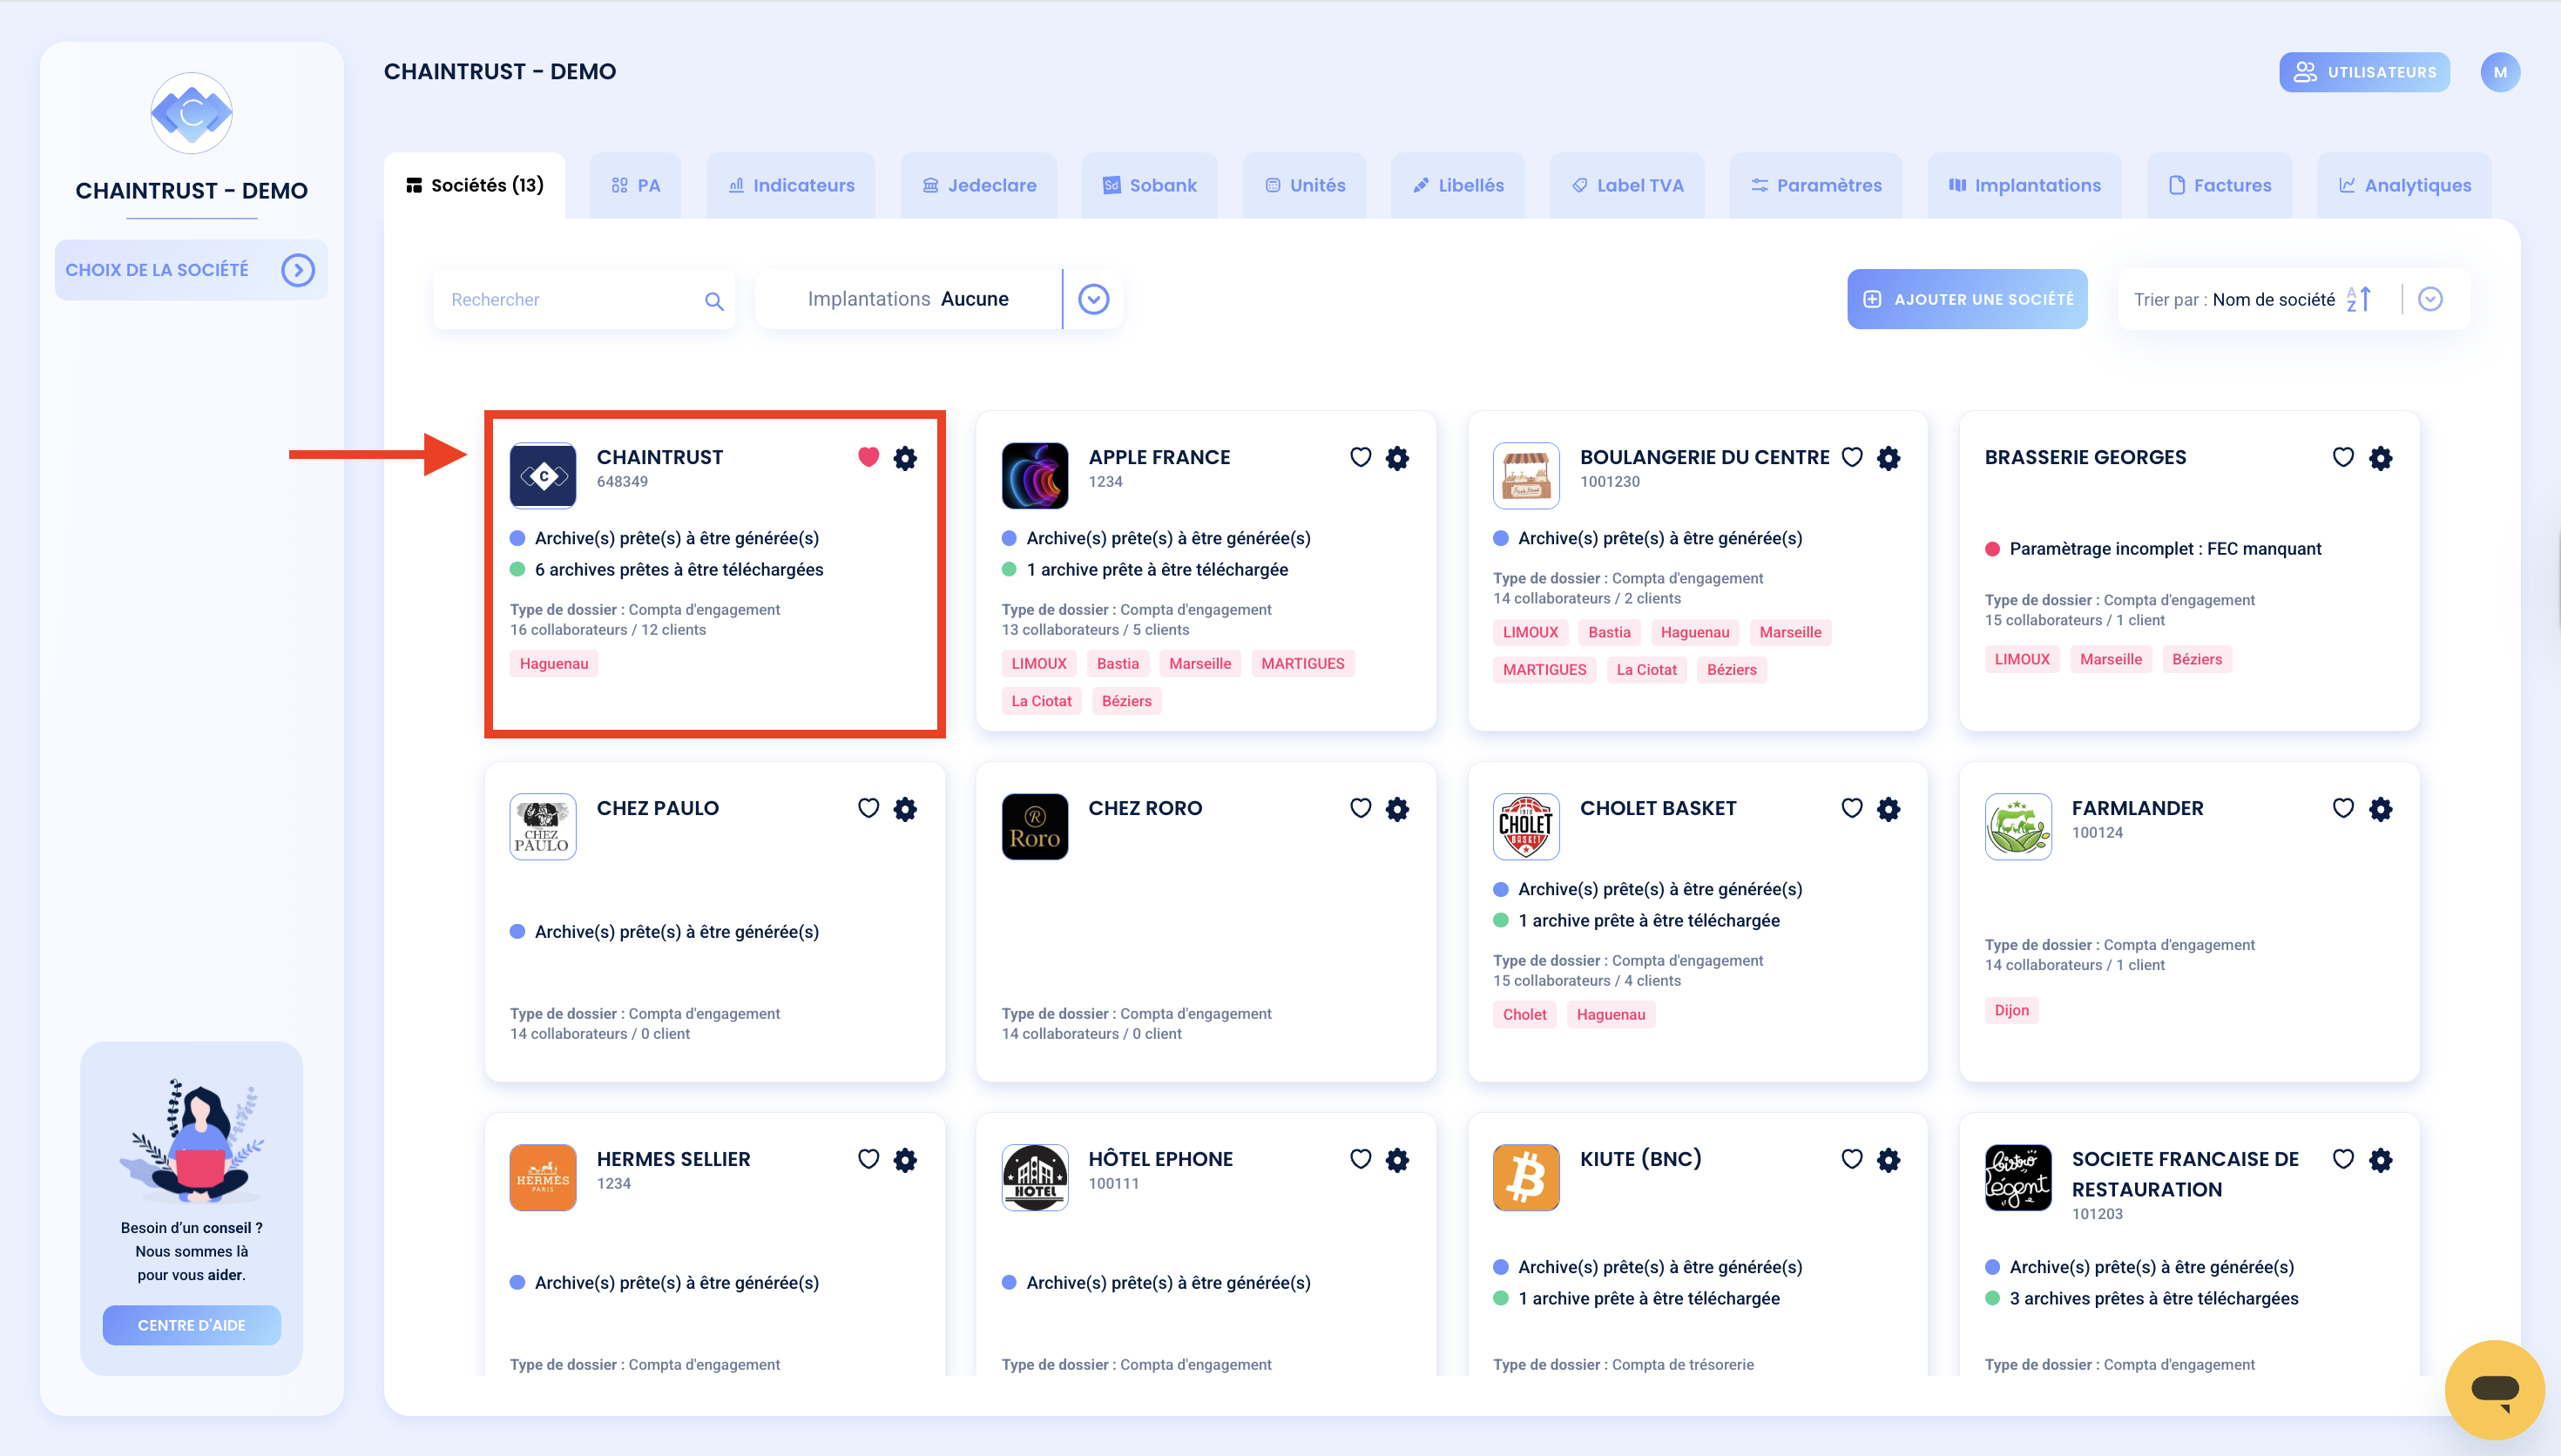Toggle favorite heart on CHAINTRUST card

coord(868,457)
